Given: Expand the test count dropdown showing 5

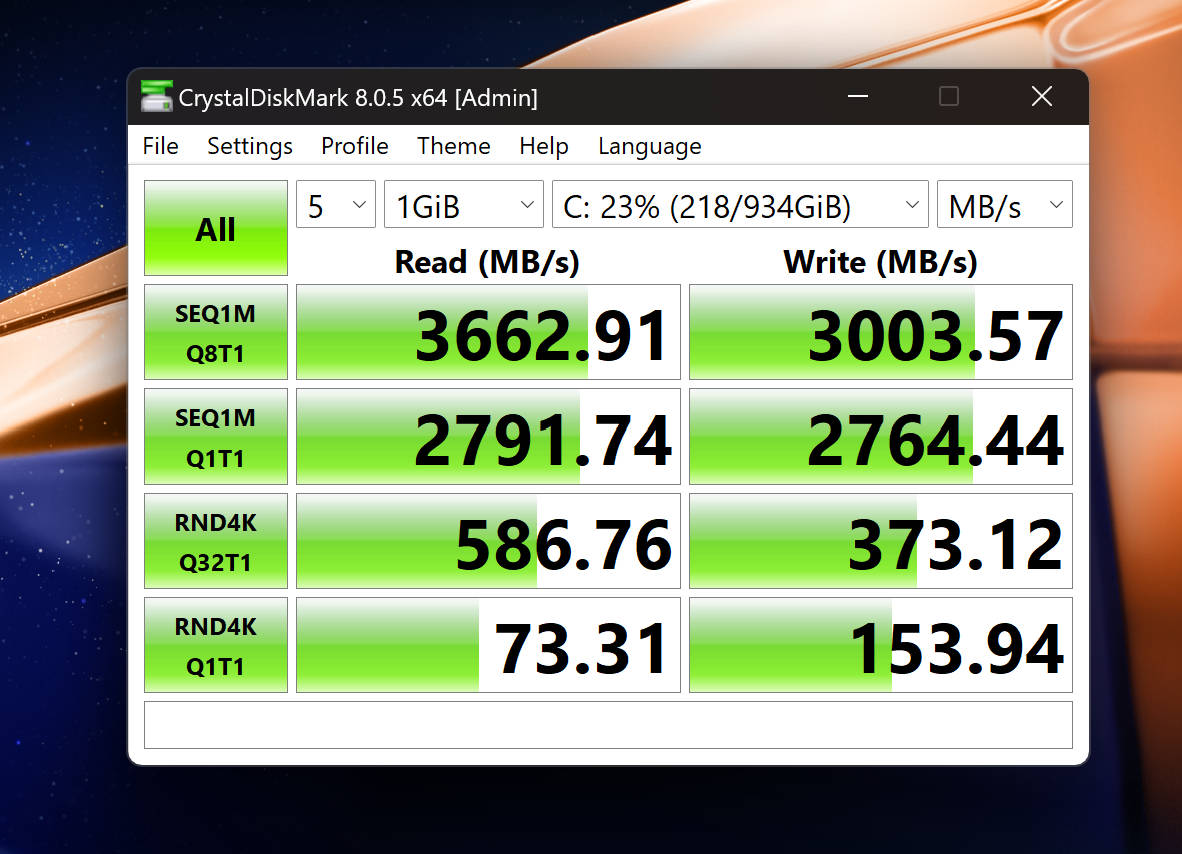Looking at the screenshot, I should 336,204.
